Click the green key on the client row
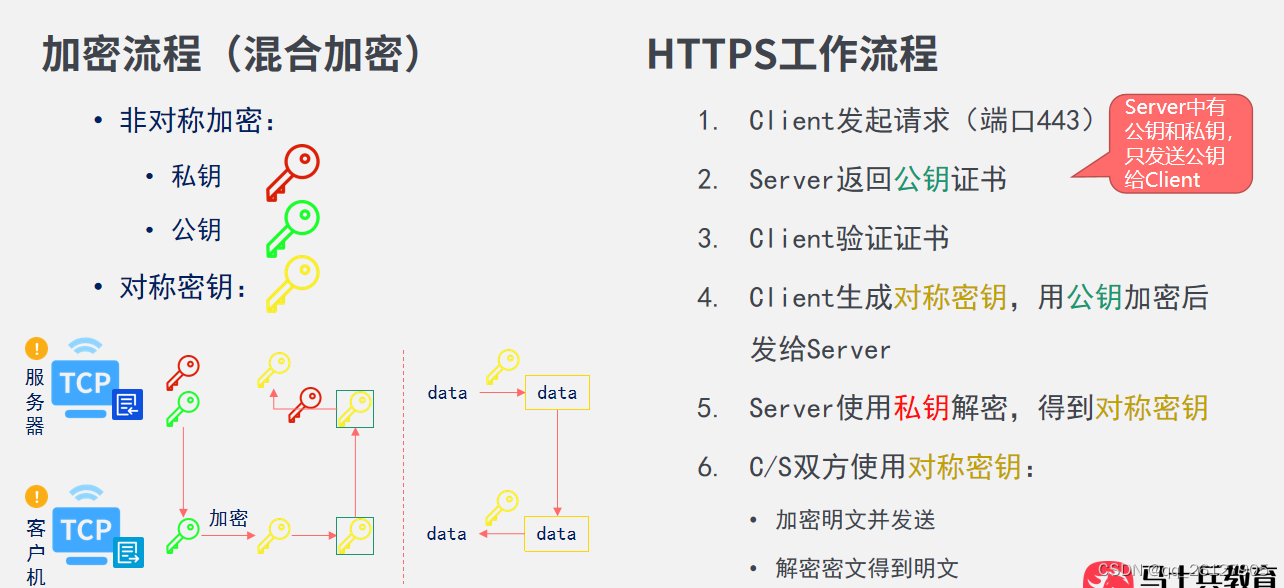Image resolution: width=1284 pixels, height=588 pixels. pyautogui.click(x=182, y=535)
